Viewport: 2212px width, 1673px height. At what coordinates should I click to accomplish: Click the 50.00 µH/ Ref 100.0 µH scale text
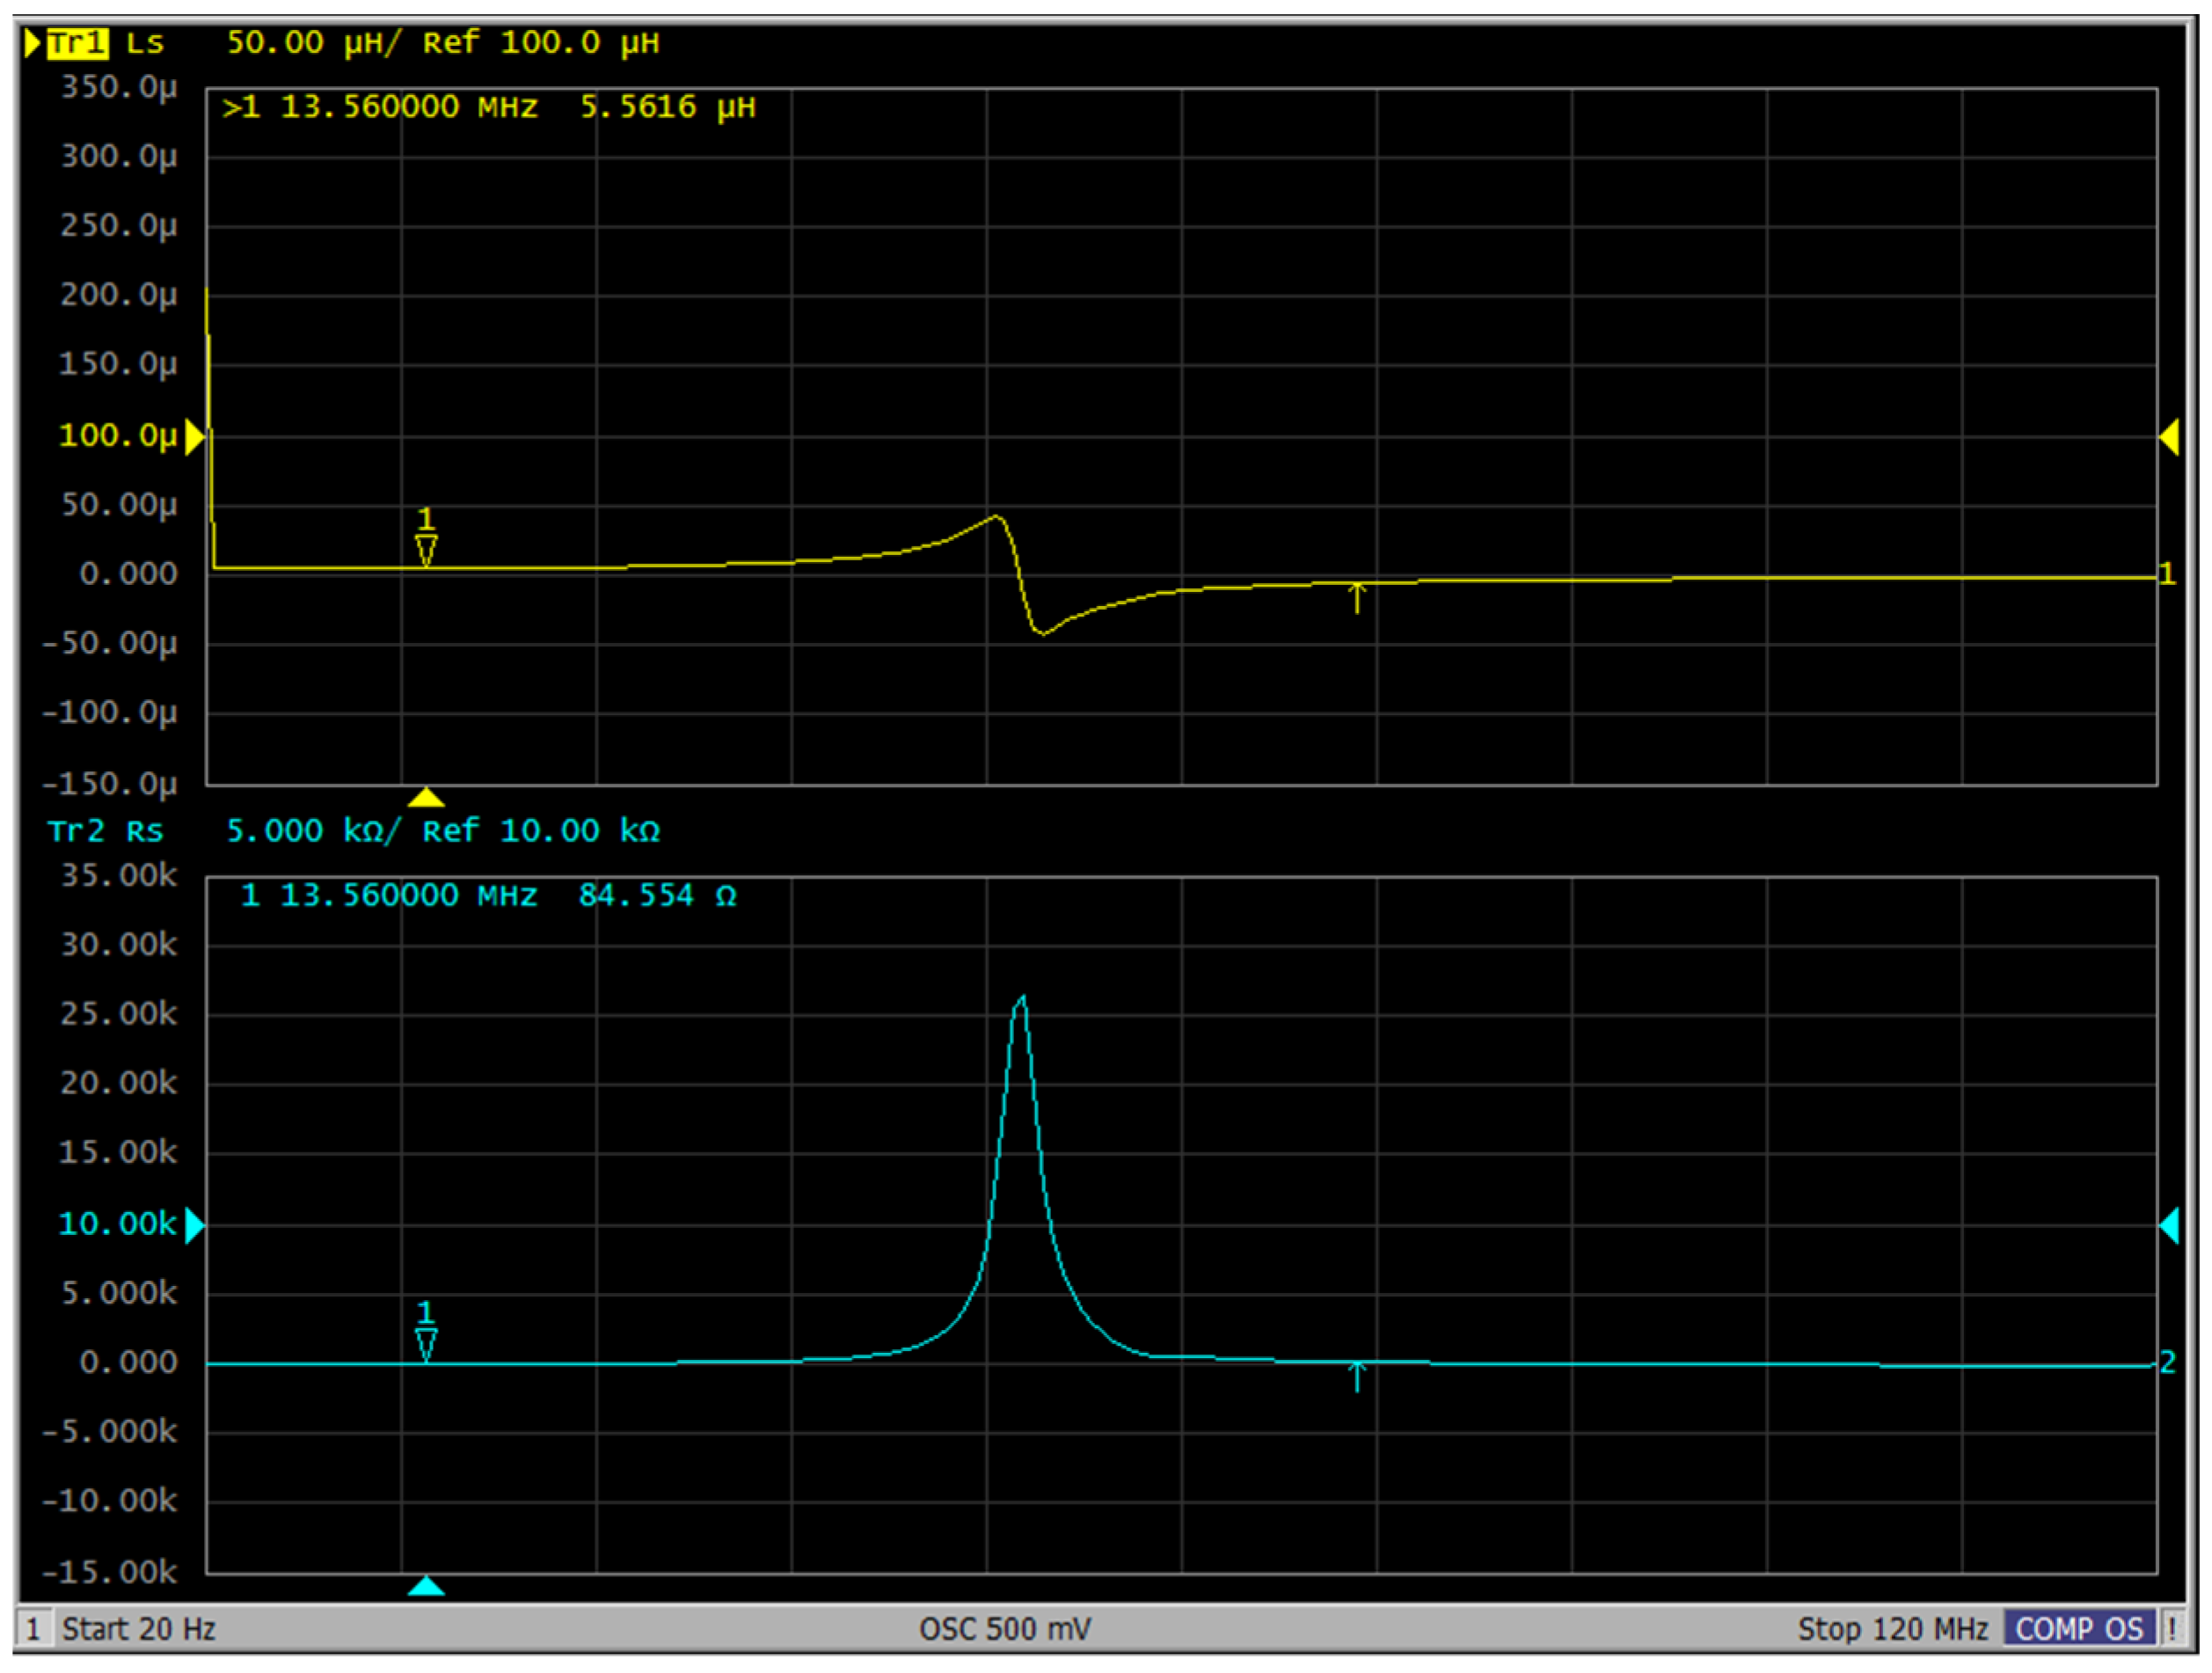point(443,43)
